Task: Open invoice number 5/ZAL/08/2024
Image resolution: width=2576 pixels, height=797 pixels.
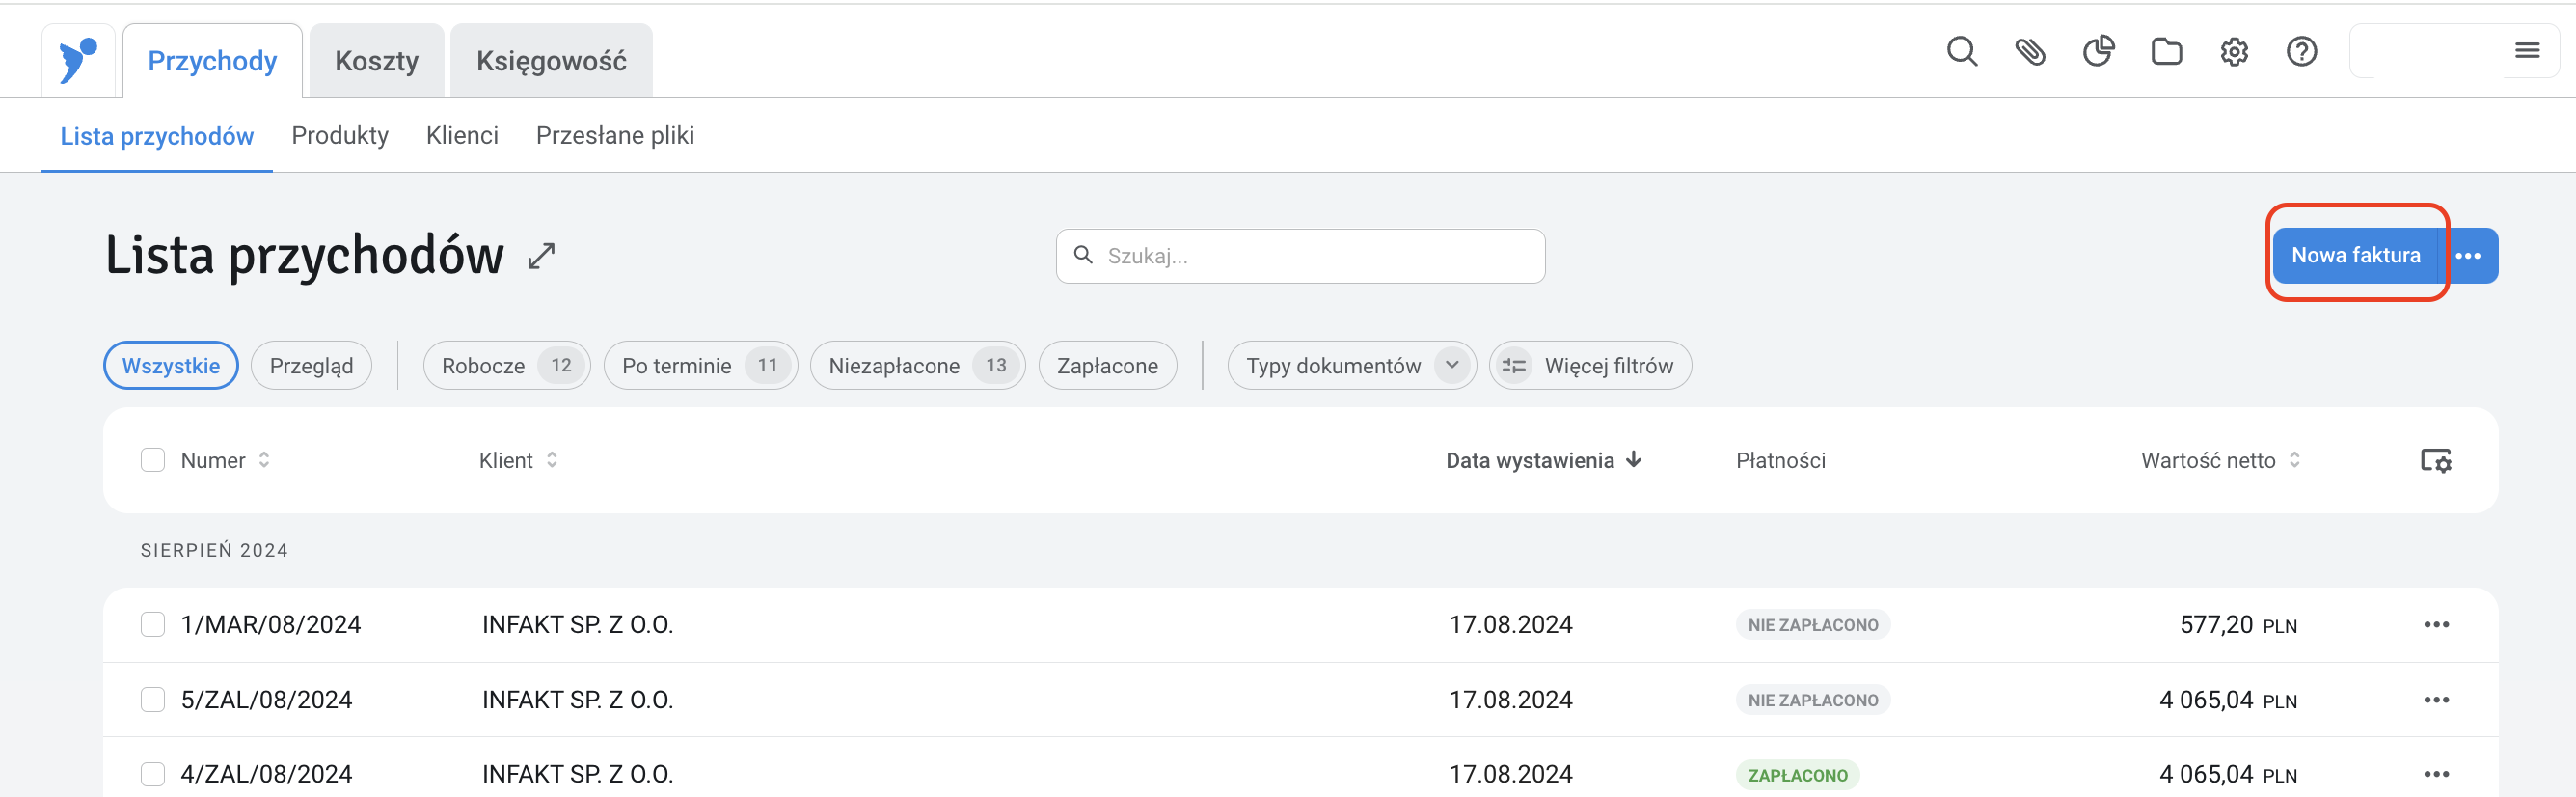Action: (267, 700)
